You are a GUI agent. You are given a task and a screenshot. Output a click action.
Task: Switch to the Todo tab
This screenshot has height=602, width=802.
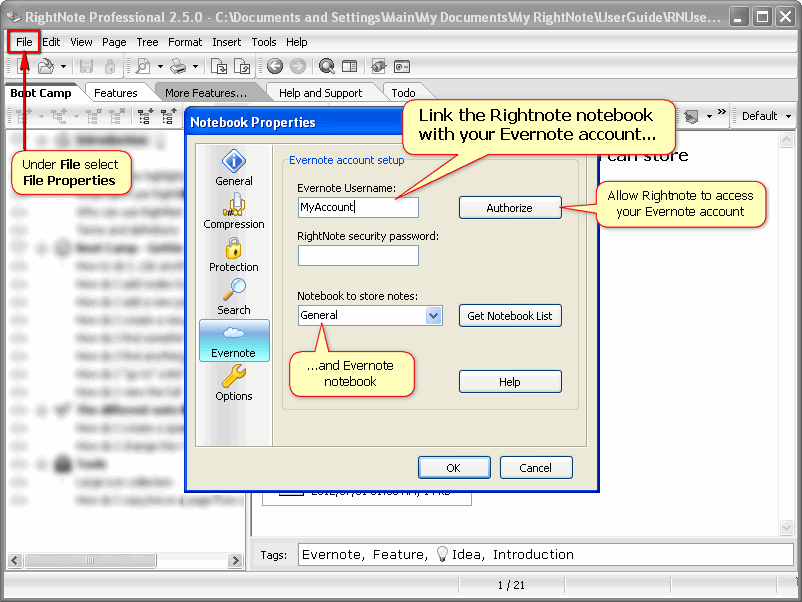tap(404, 93)
